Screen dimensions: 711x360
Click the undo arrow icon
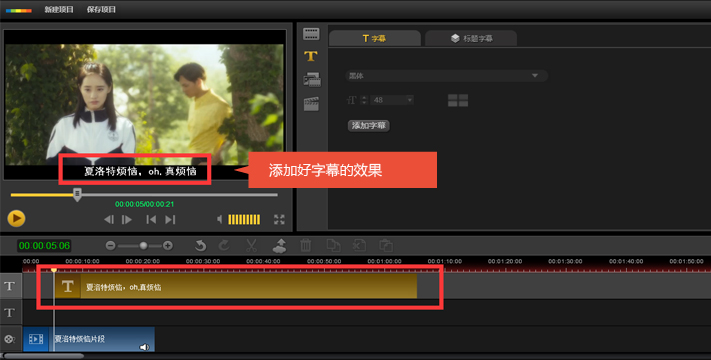(x=200, y=246)
